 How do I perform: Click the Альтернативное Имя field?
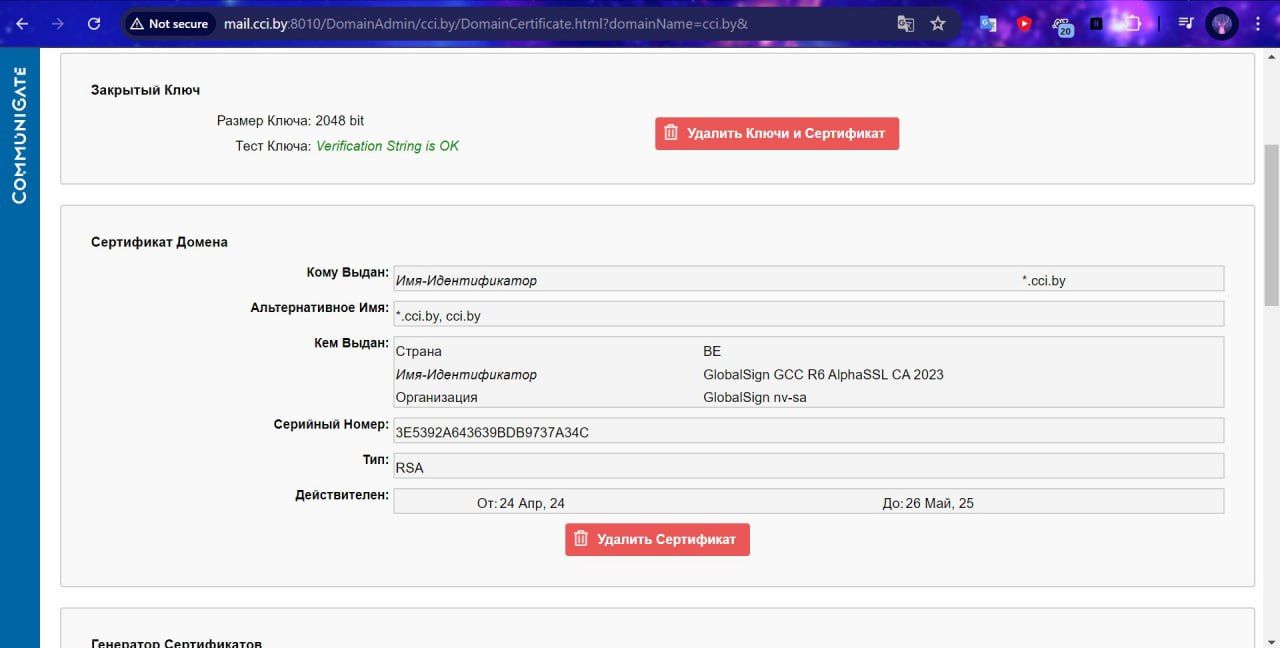pyautogui.click(x=808, y=315)
